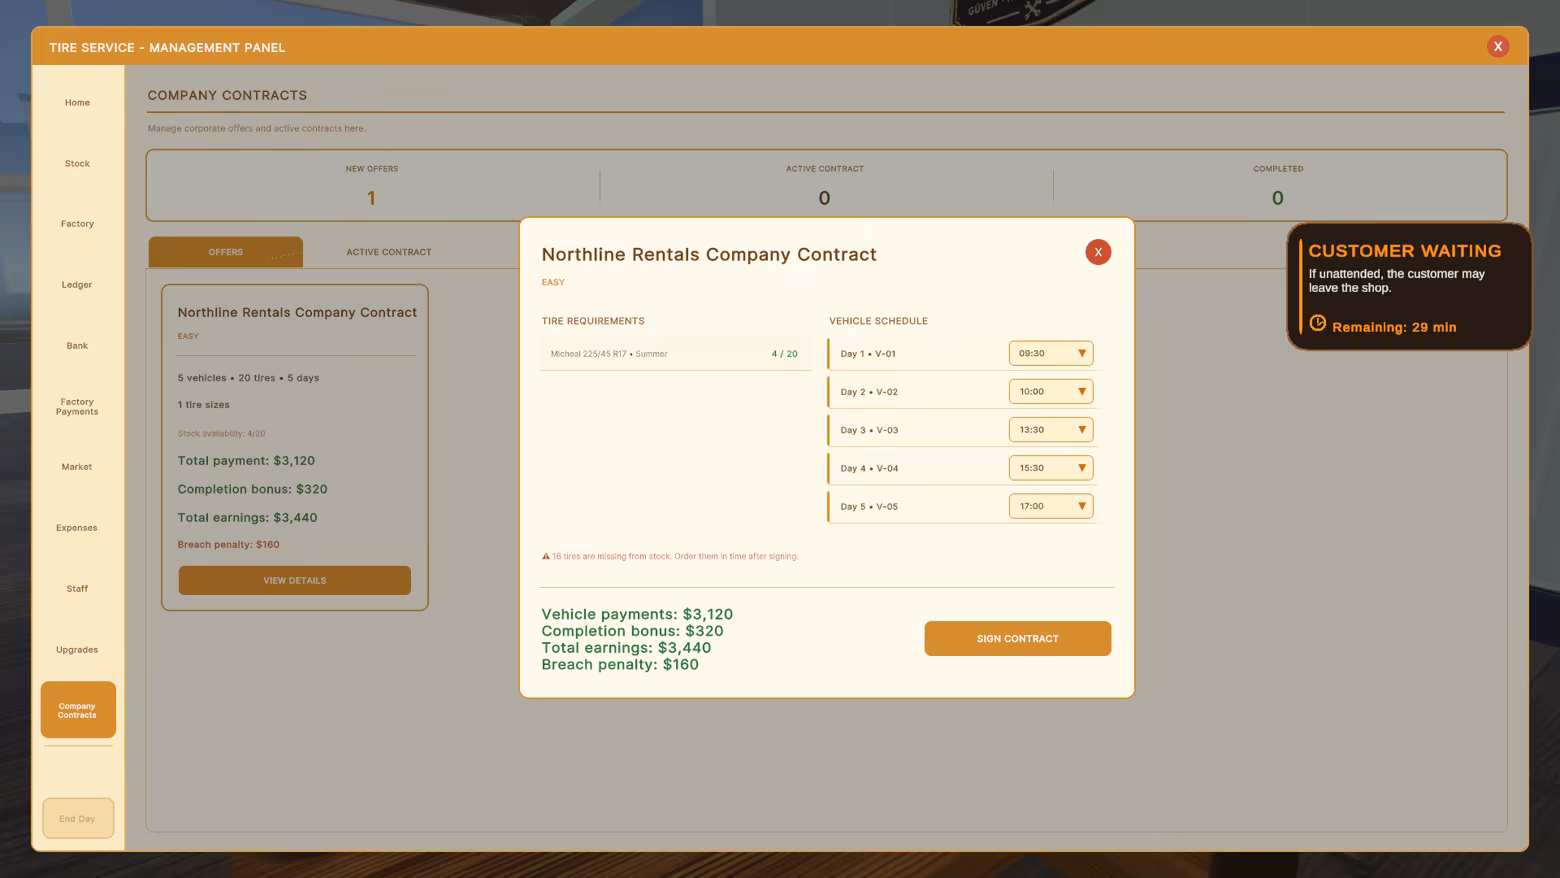
Task: Sign the Northline Rentals contract
Action: pos(1017,638)
